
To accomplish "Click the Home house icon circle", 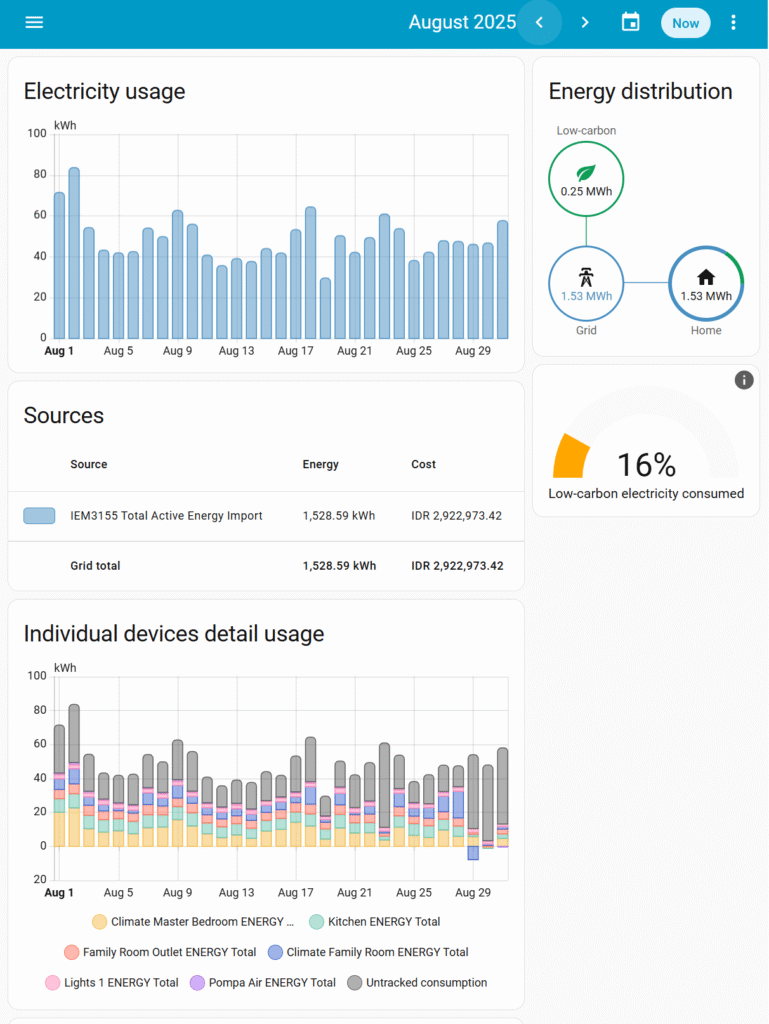I will coord(706,283).
